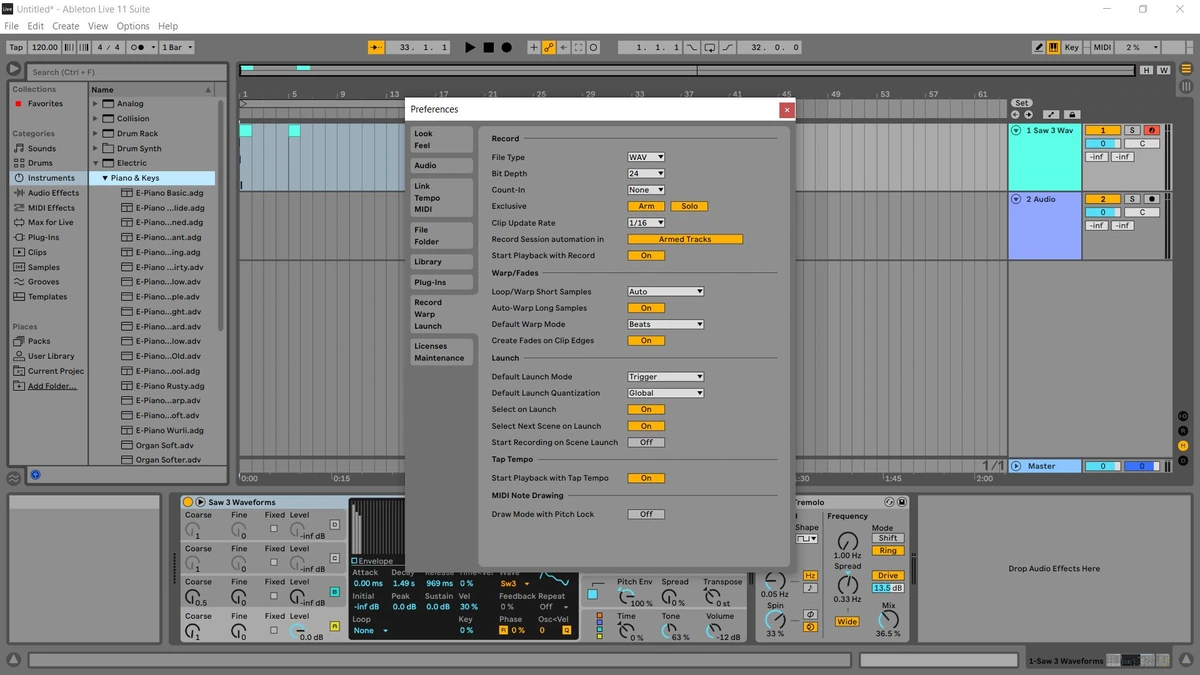Toggle computer MIDI keyboard icon
The width and height of the screenshot is (1200, 675).
[x=1053, y=47]
